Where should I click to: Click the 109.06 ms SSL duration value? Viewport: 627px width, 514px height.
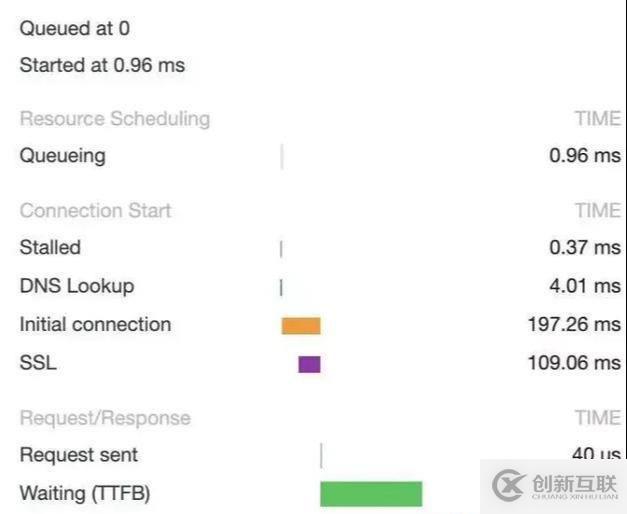(x=573, y=363)
